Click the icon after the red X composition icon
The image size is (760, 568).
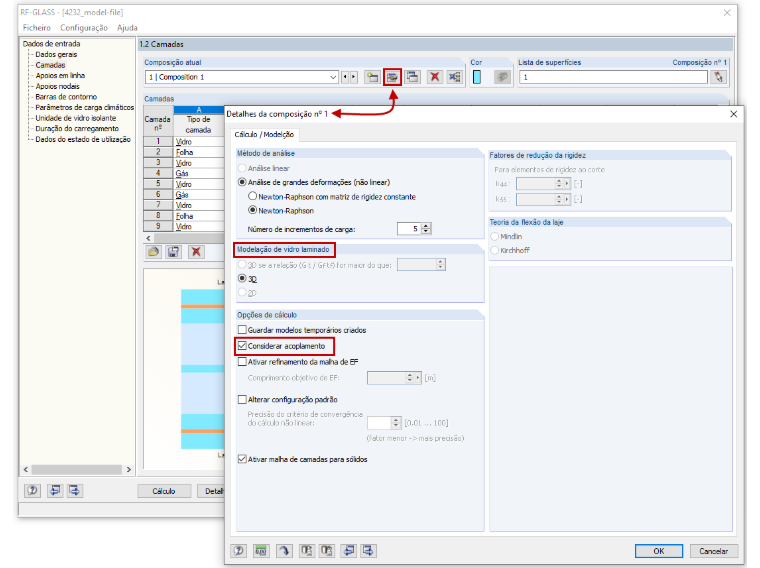pos(455,77)
